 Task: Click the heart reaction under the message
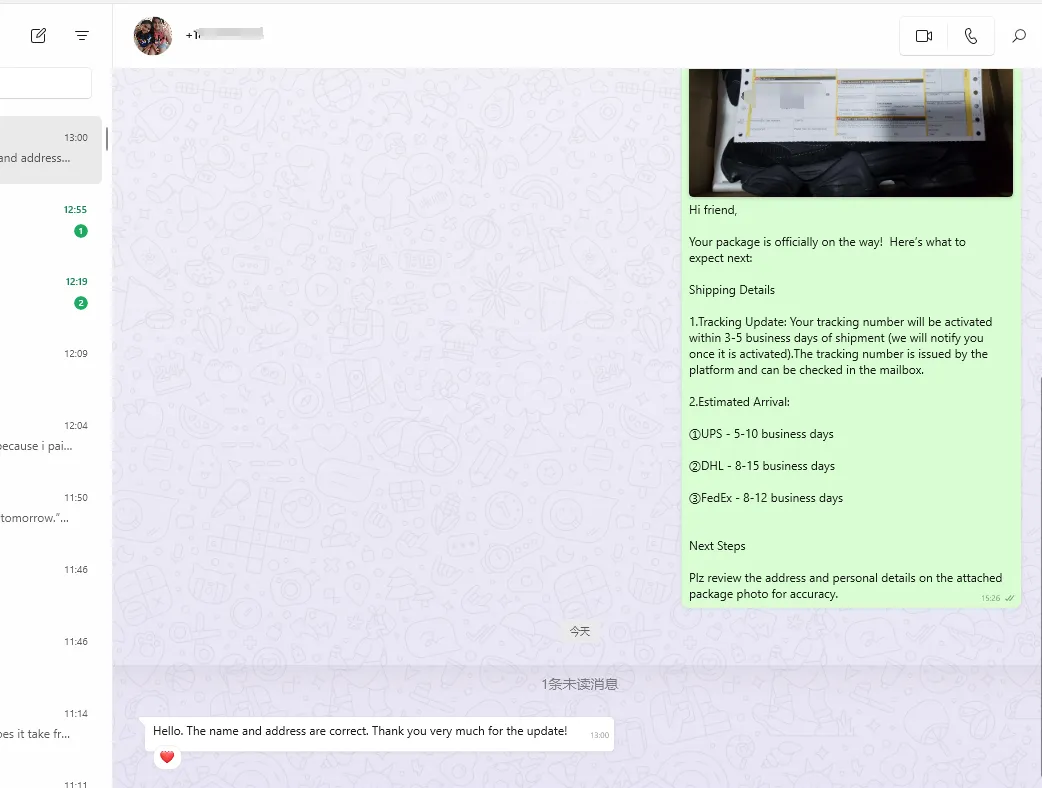click(167, 757)
